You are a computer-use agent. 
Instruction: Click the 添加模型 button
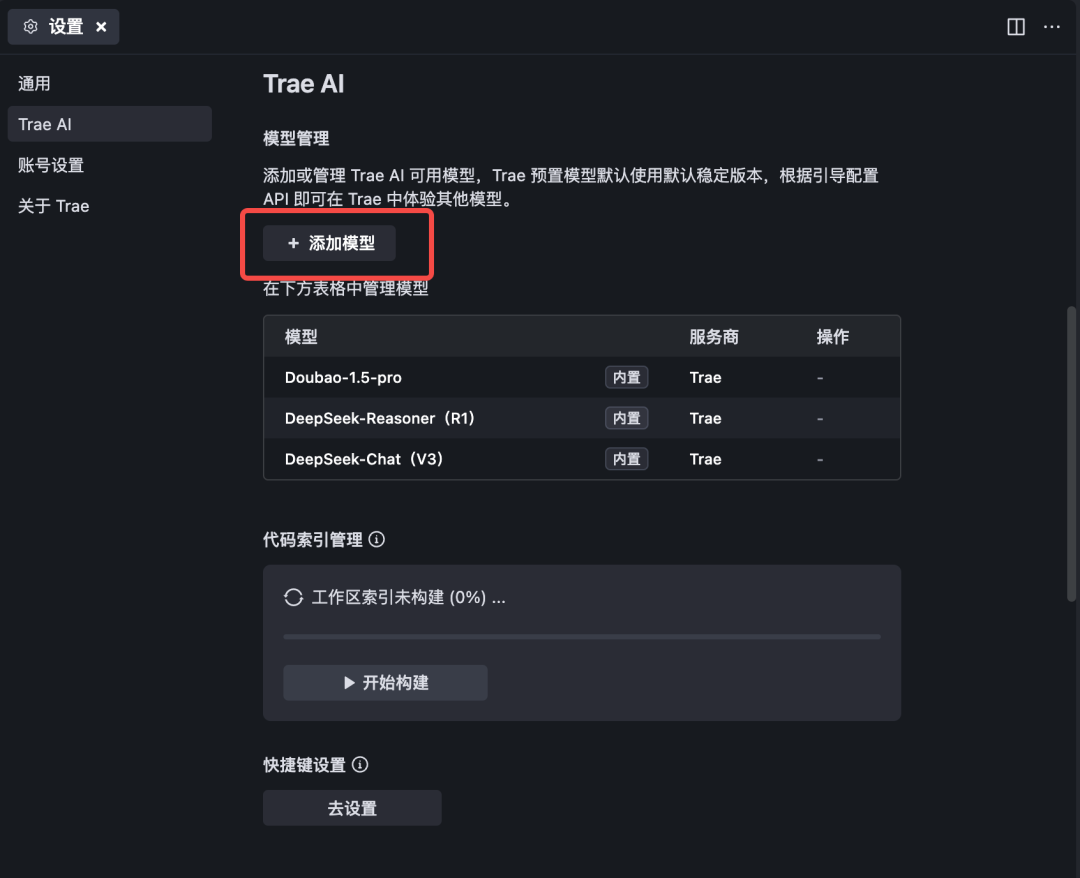pos(329,243)
